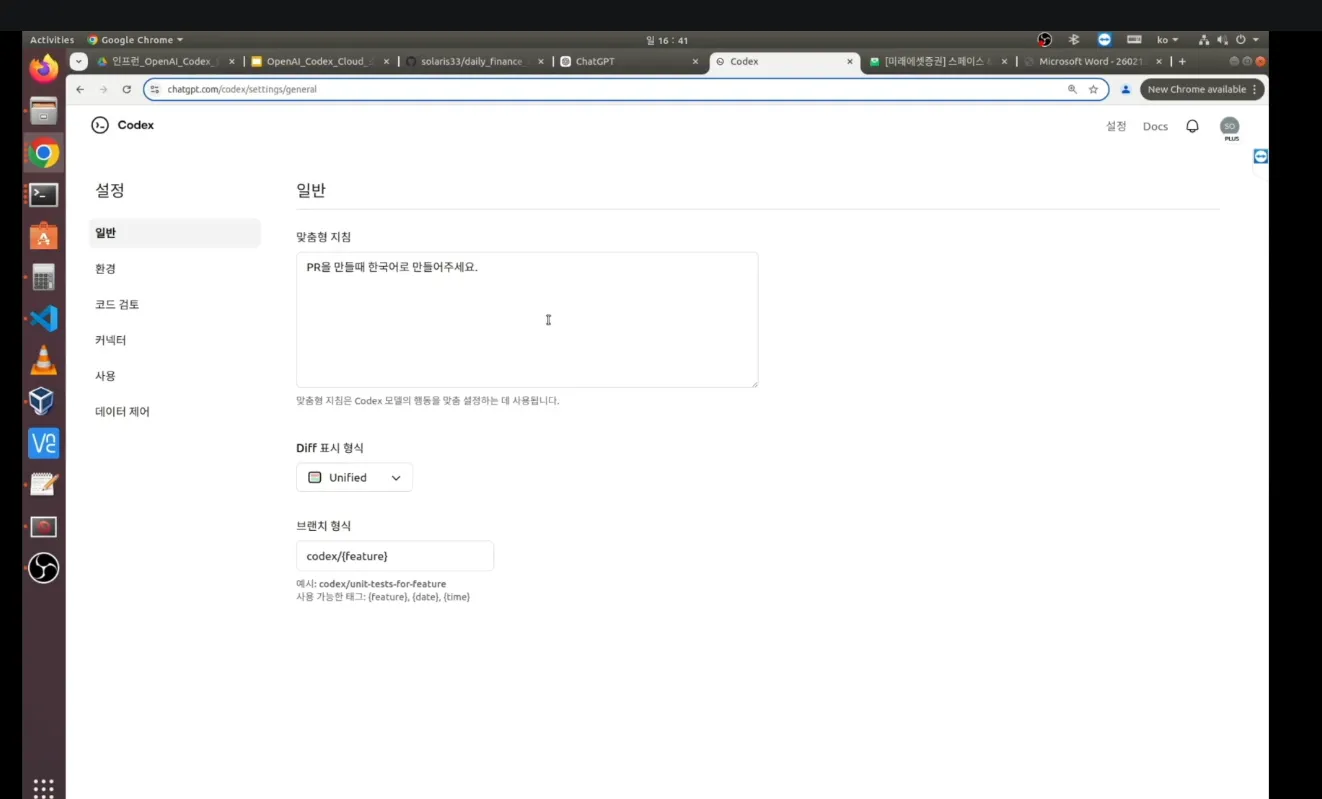The image size is (1322, 799).
Task: Select 환경 in settings sidebar
Action: pyautogui.click(x=175, y=269)
